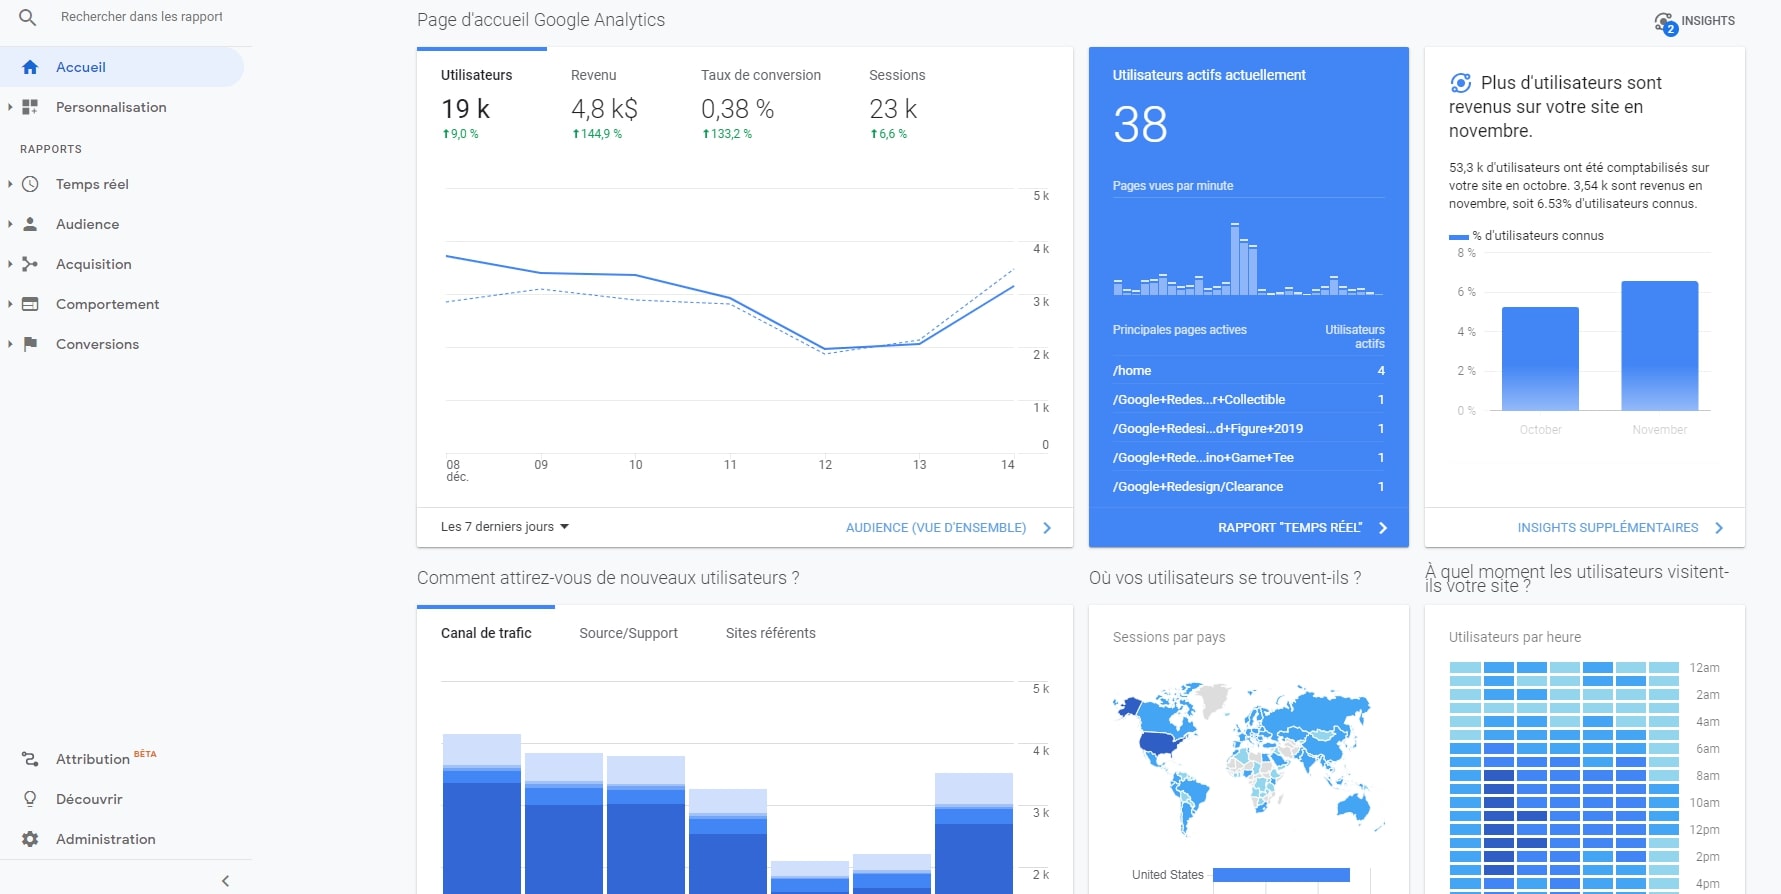
Task: Click the INSIGHTS button label
Action: point(1708,21)
